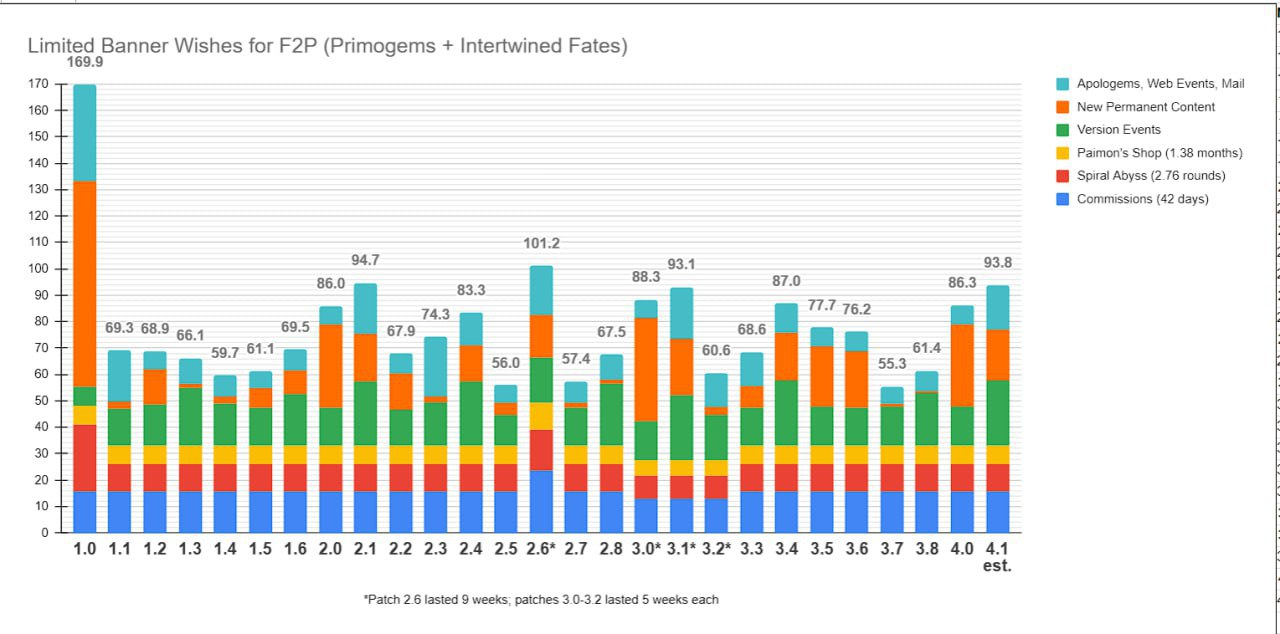This screenshot has width=1280, height=634.
Task: Select 'Spiral Abyss (2.76 rounds)' legend label
Action: [1151, 176]
